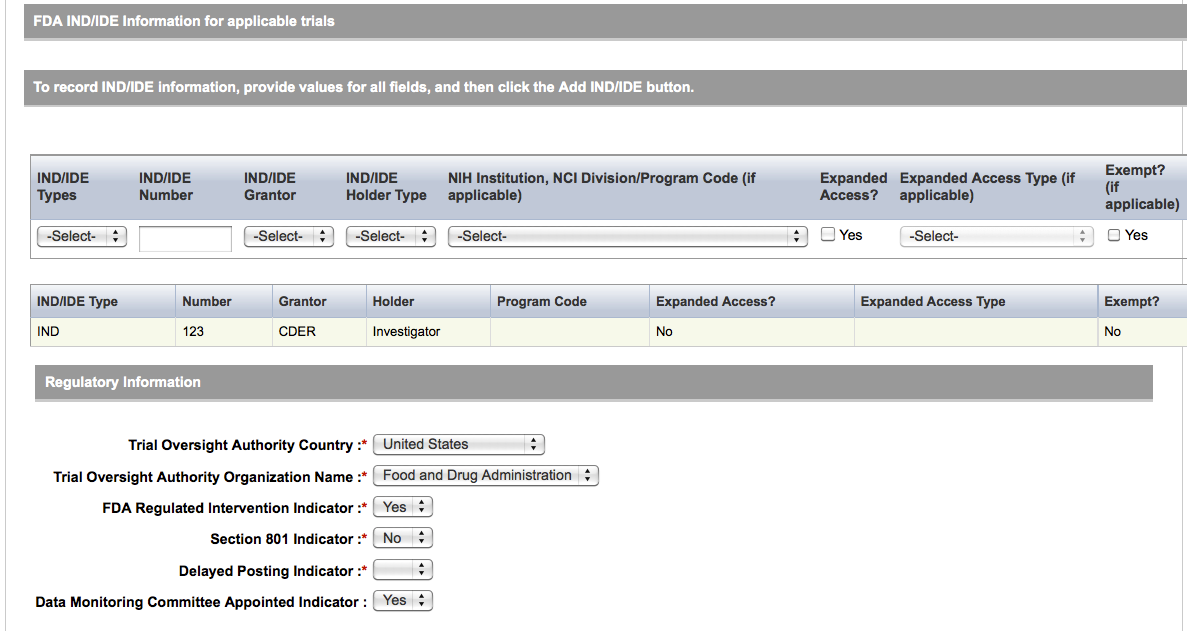Select the Expanded Access No cell
This screenshot has width=1187, height=631.
(752, 331)
